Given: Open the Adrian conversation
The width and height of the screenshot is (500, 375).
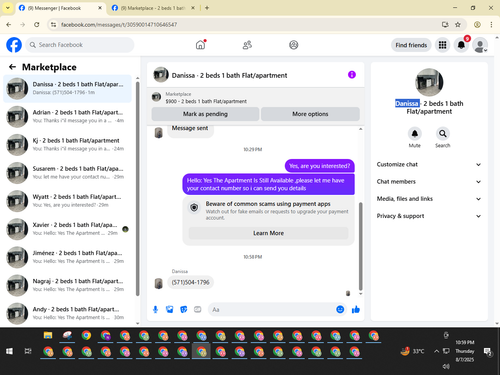Looking at the screenshot, I should tap(67, 117).
